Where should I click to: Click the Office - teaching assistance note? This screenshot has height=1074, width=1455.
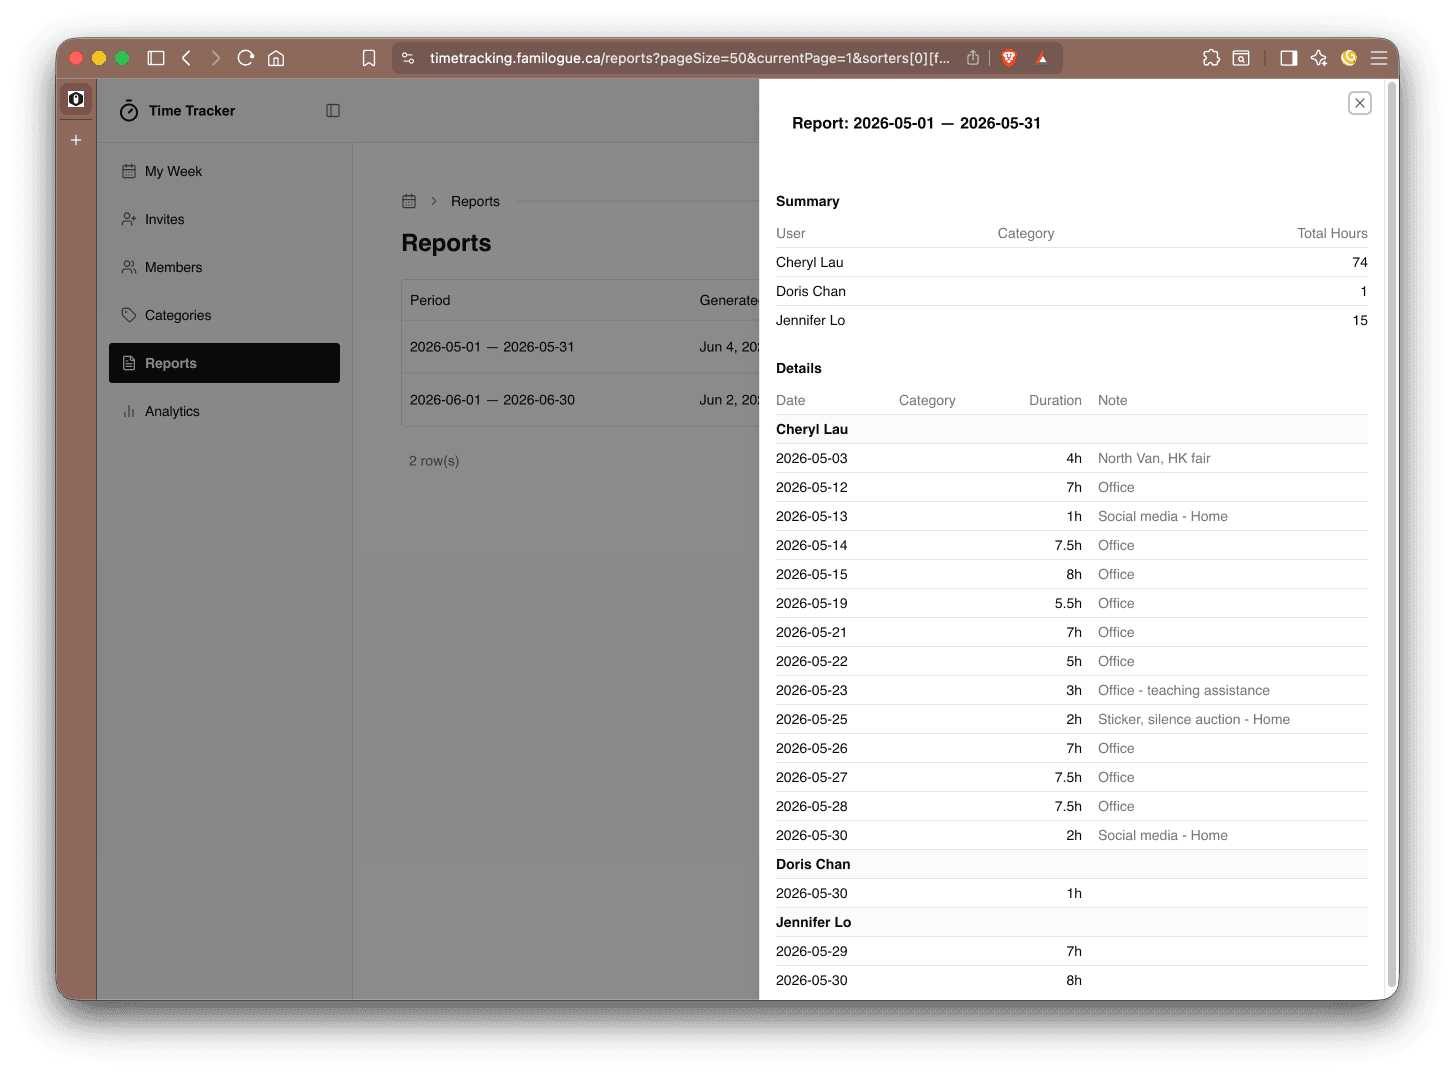point(1184,690)
